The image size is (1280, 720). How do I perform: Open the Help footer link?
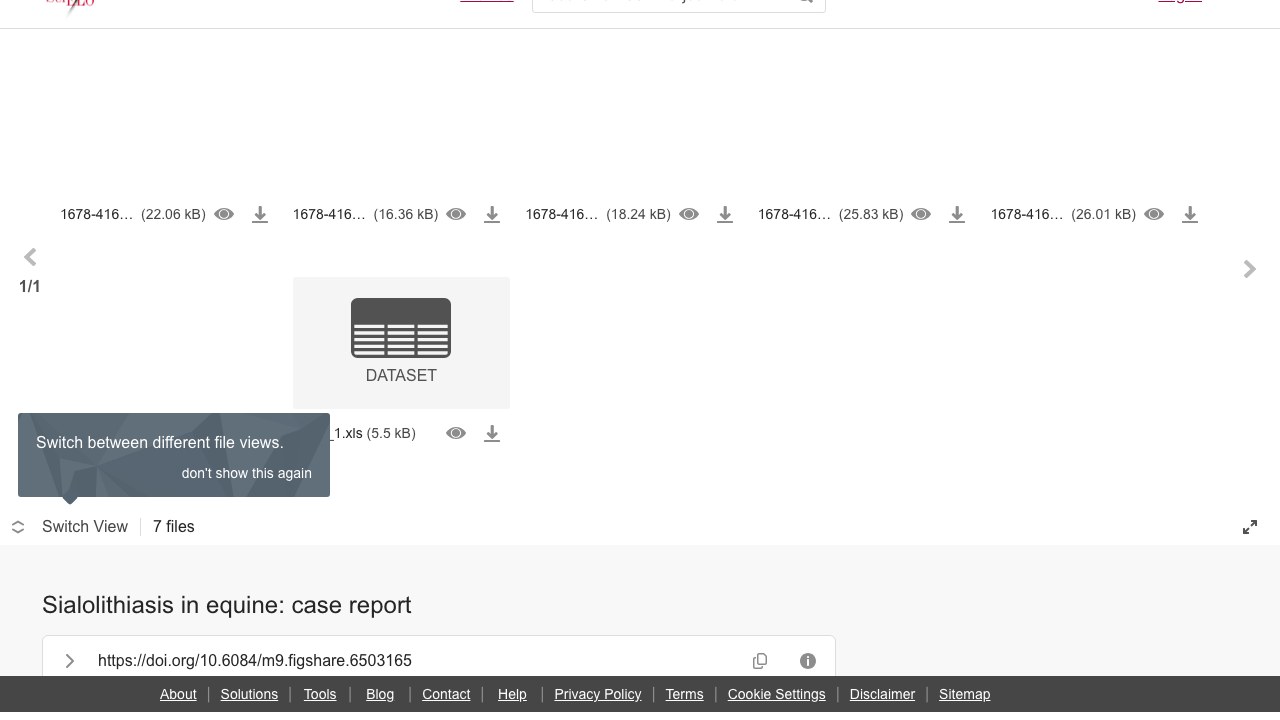pyautogui.click(x=512, y=694)
